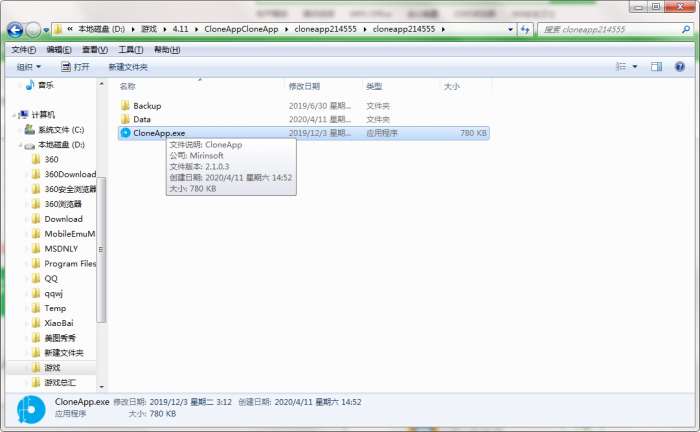Select the qqwj folder
Screen dimensions: 700x432
[x=54, y=293]
